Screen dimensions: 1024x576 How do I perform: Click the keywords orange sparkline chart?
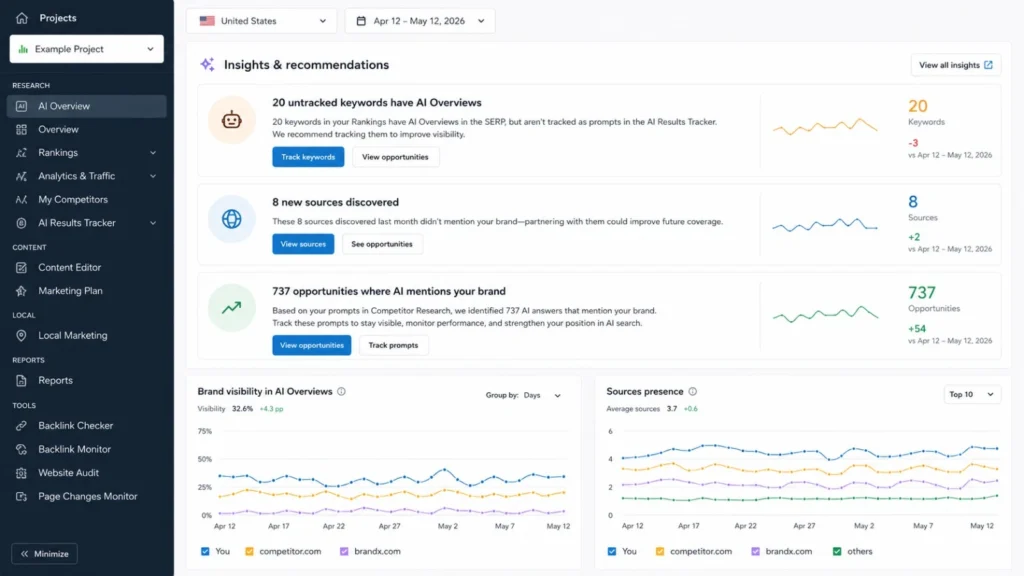coord(825,127)
